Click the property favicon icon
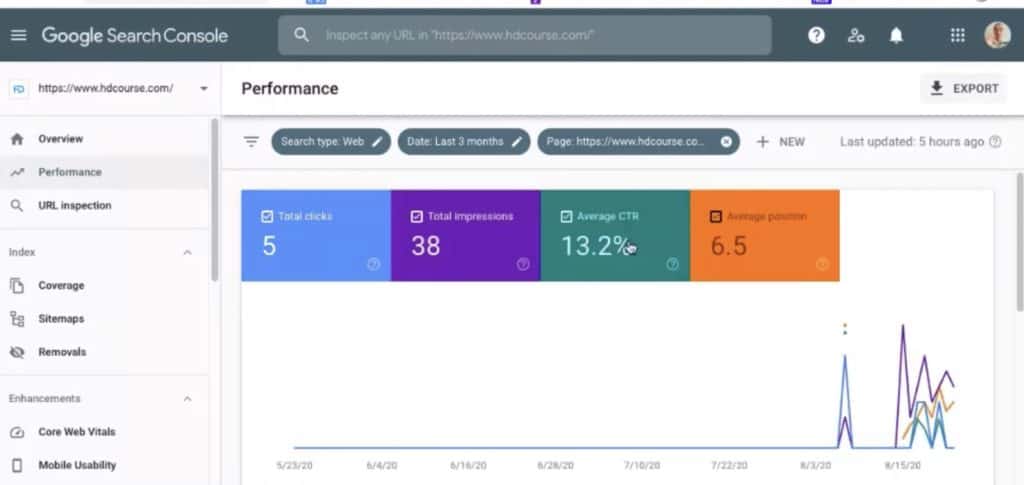The height and width of the screenshot is (485, 1024). point(19,89)
